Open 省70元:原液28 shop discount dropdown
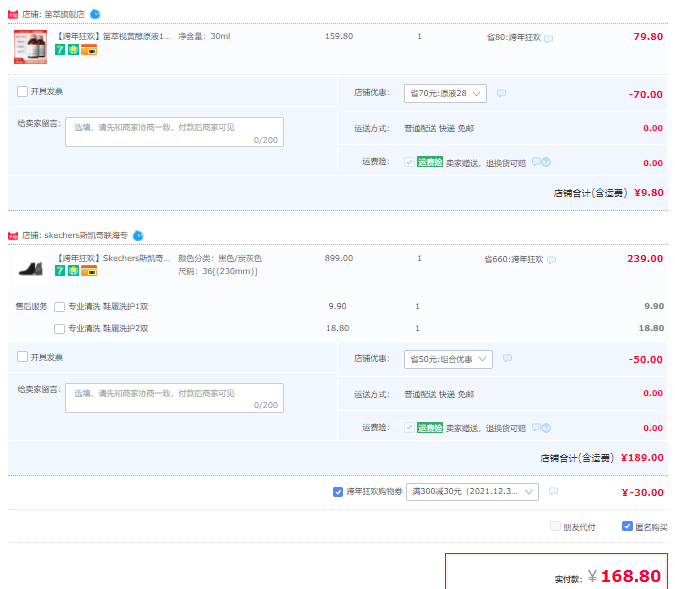Image resolution: width=675 pixels, height=589 pixels. [445, 93]
